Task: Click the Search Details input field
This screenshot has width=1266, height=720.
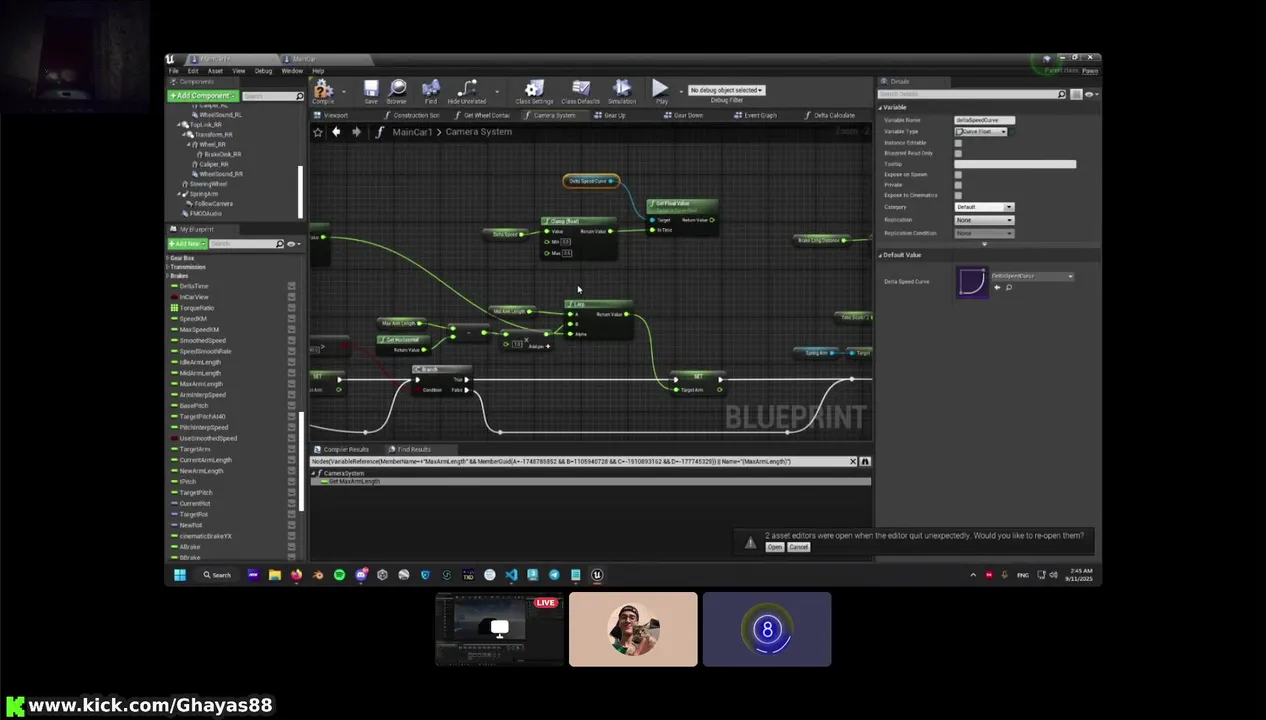Action: (974, 94)
